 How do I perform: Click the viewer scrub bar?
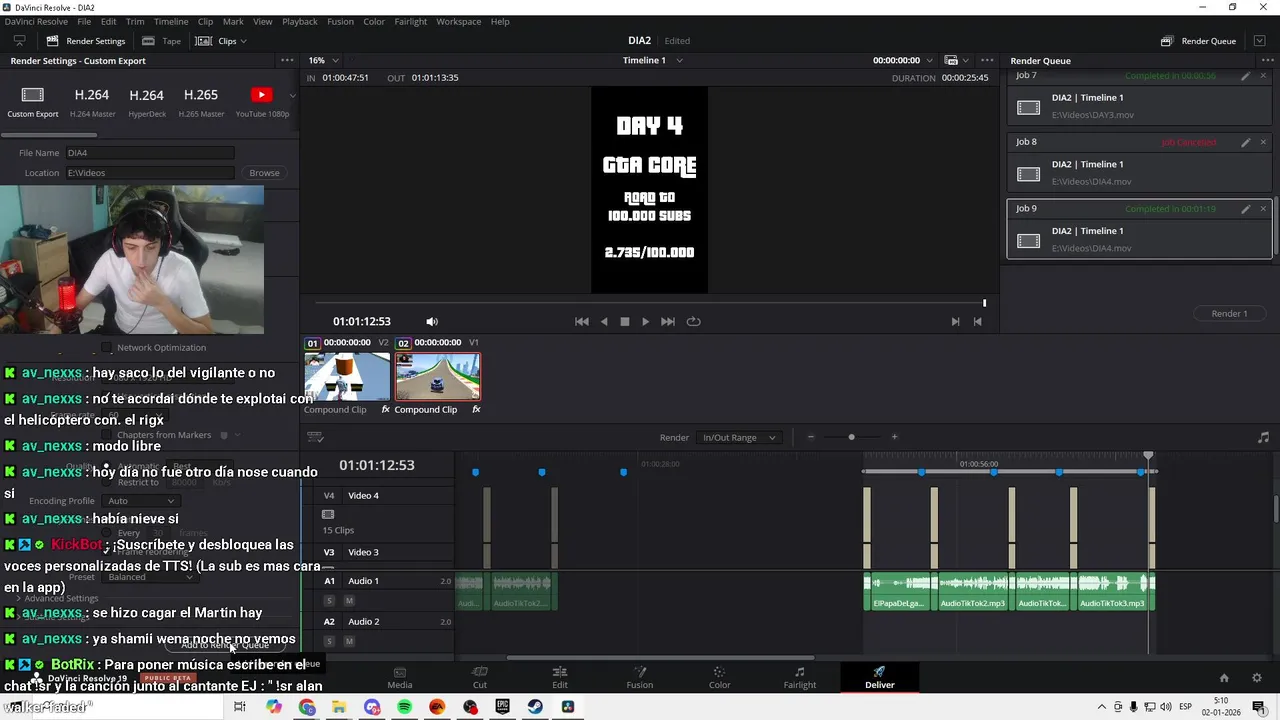[650, 302]
